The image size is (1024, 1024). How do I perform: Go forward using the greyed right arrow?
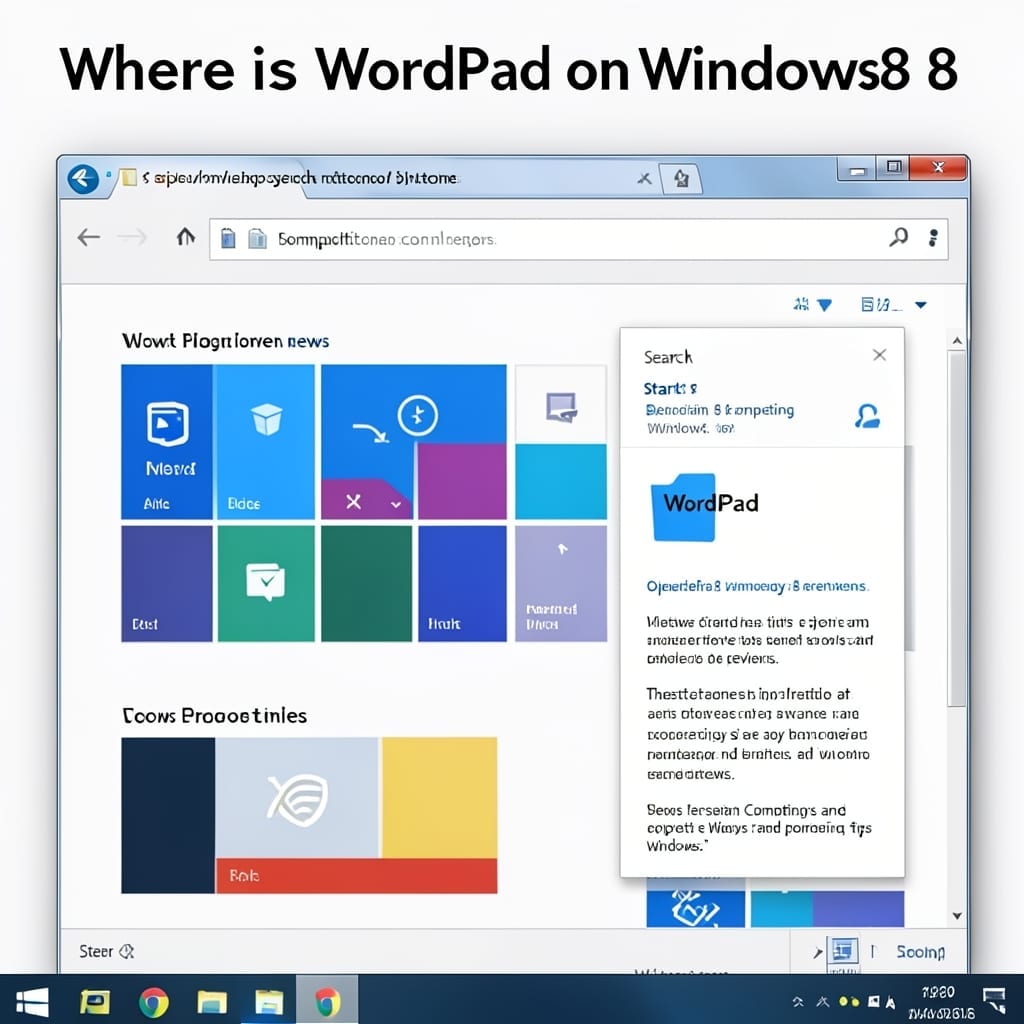[x=133, y=237]
